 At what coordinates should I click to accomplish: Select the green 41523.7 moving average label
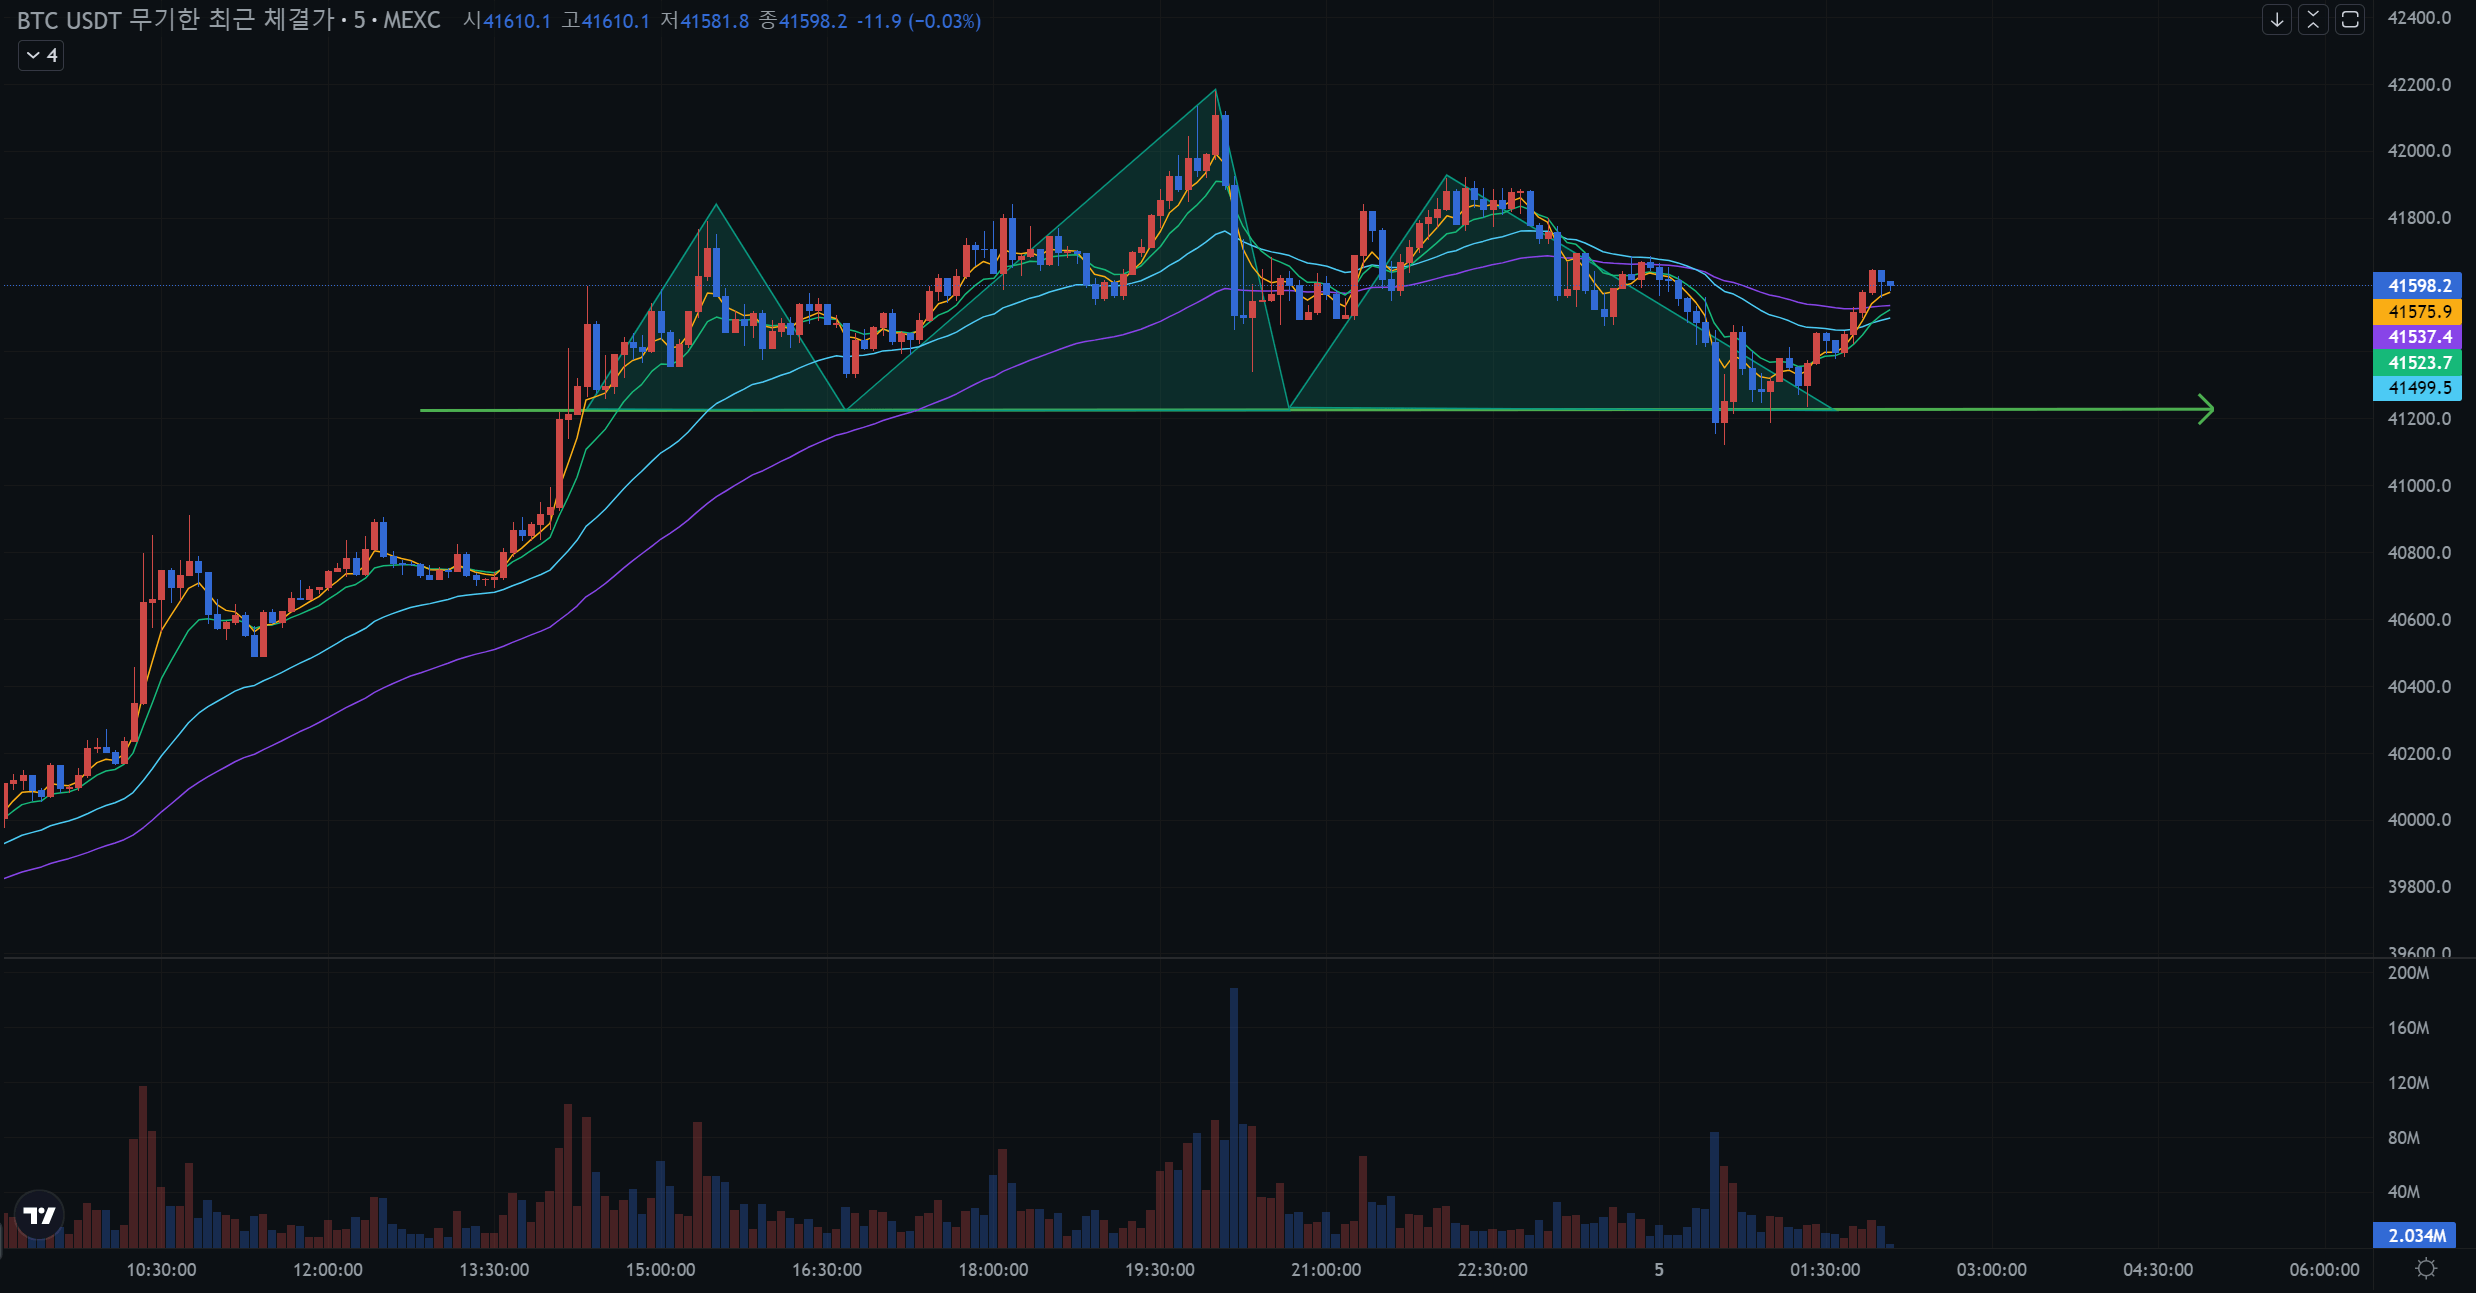tap(2418, 363)
